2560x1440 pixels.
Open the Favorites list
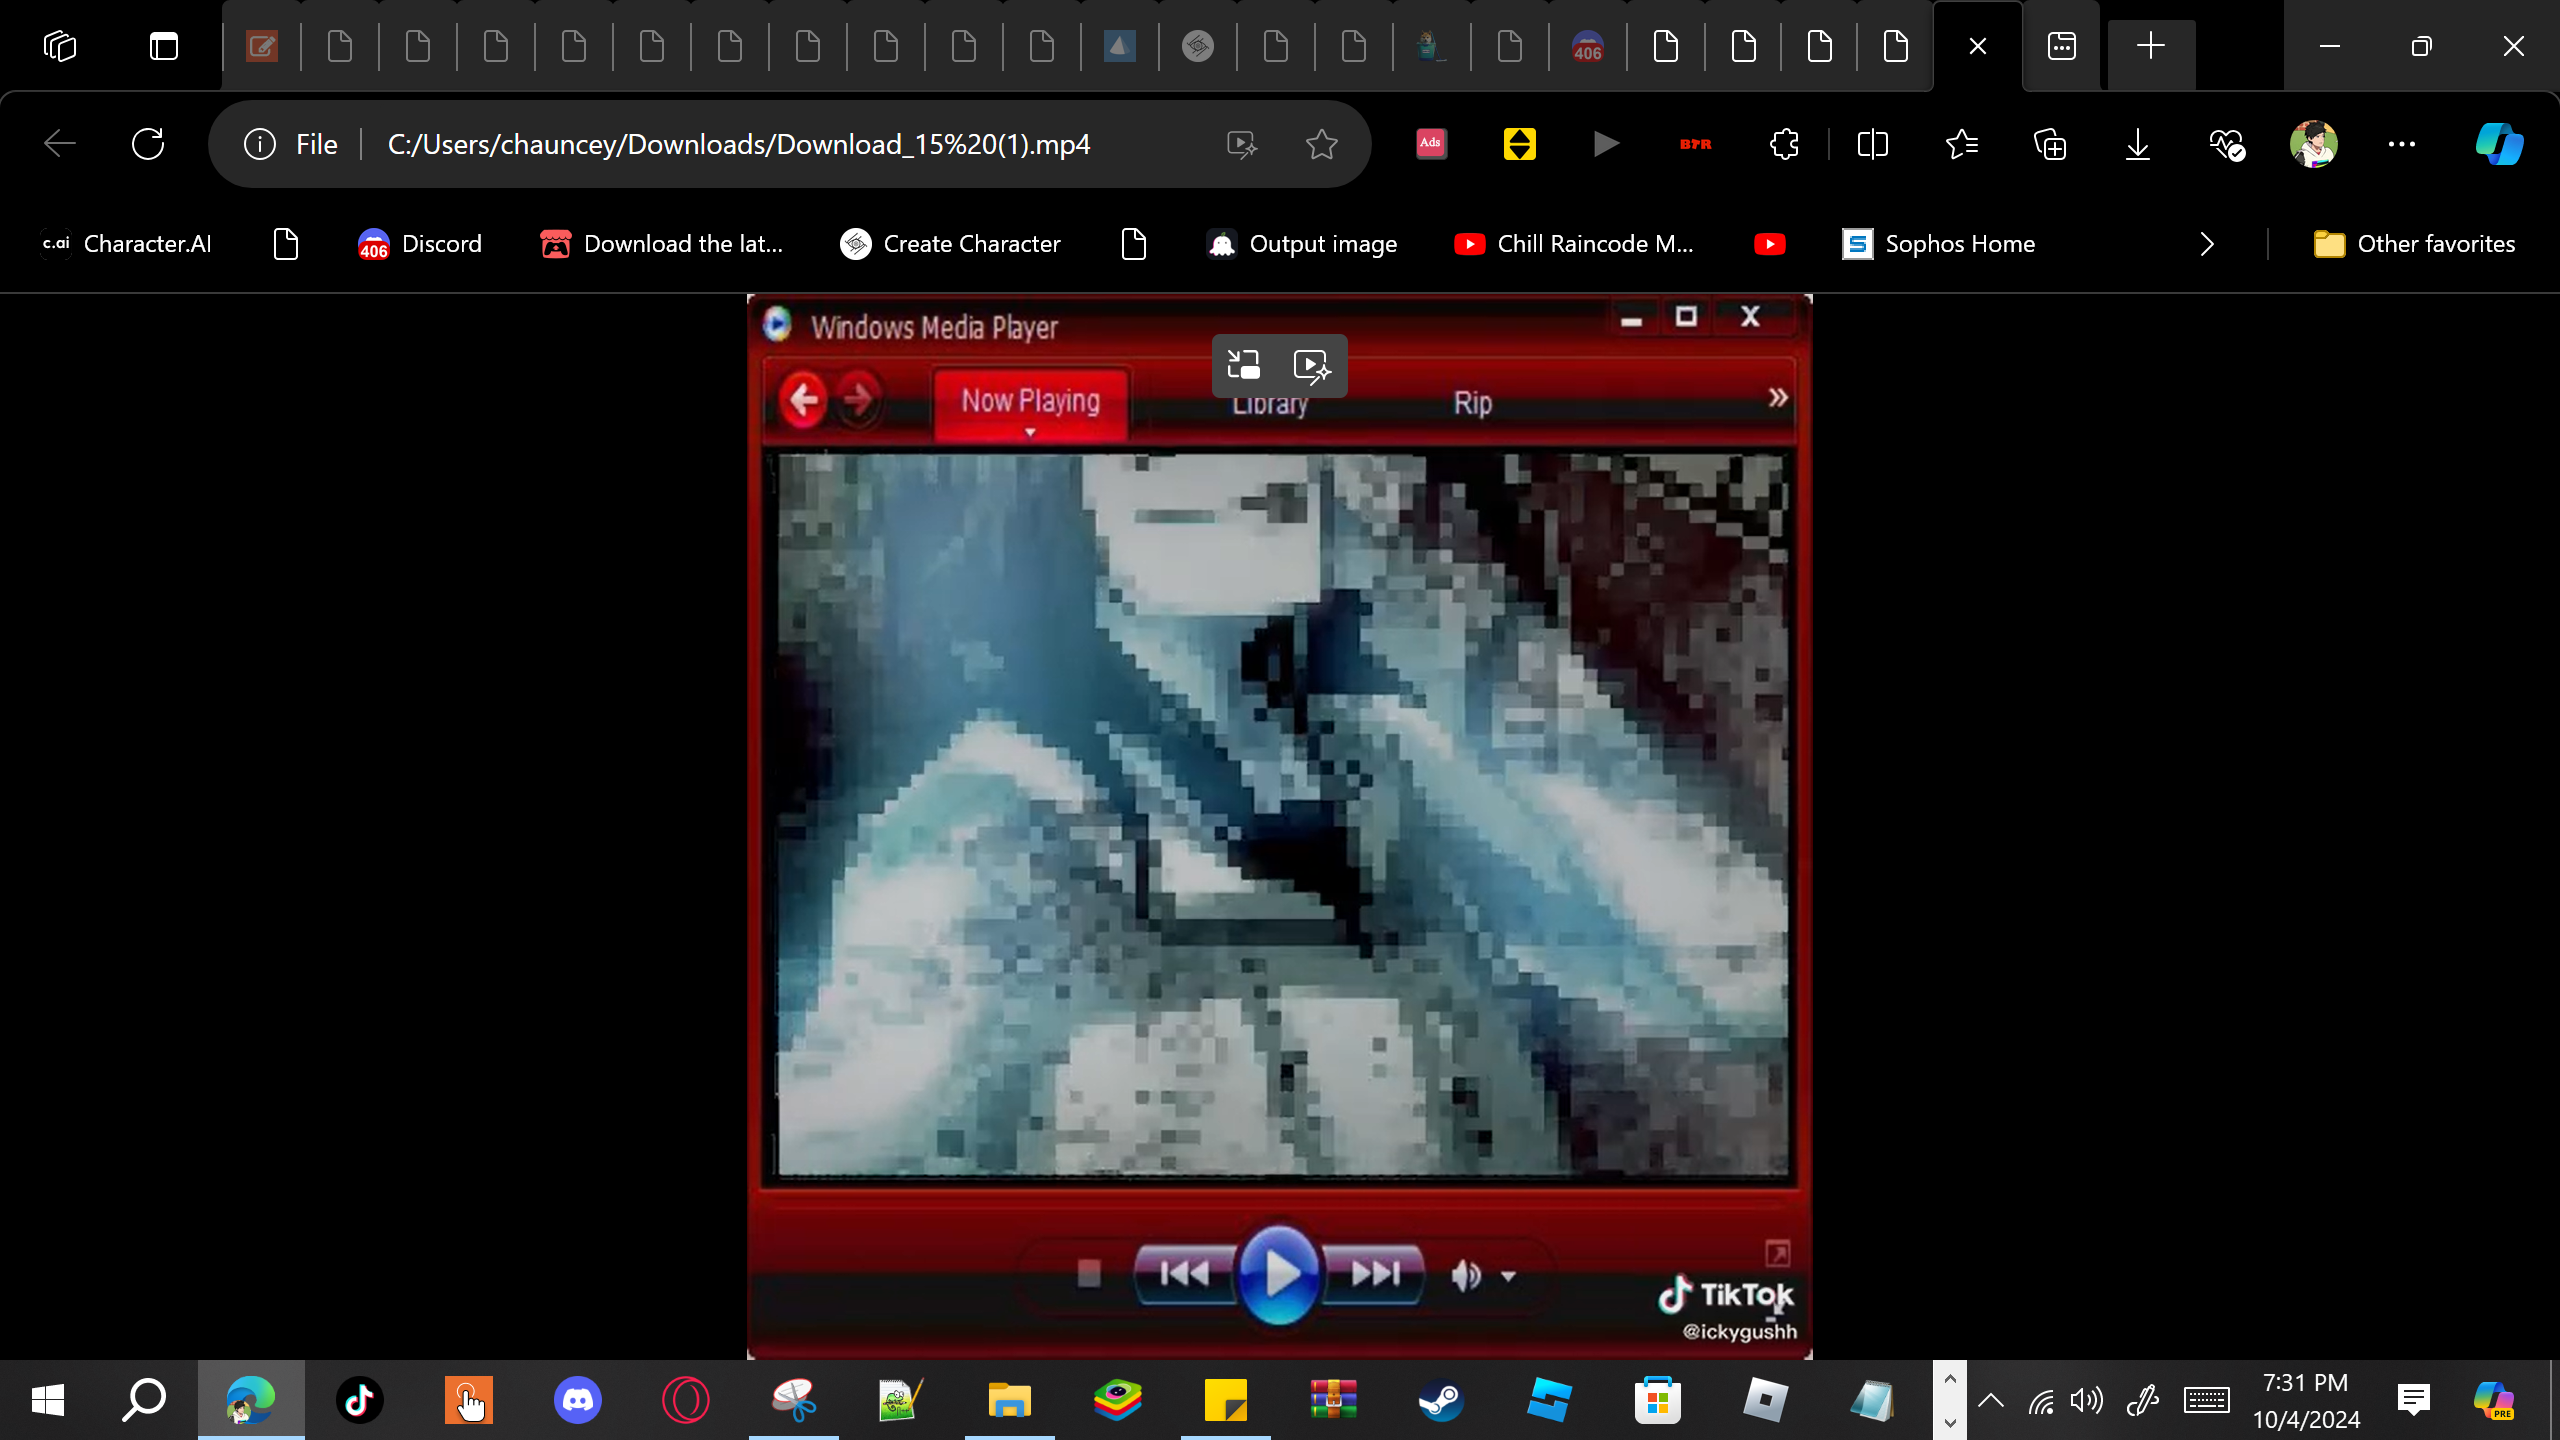[x=1962, y=144]
